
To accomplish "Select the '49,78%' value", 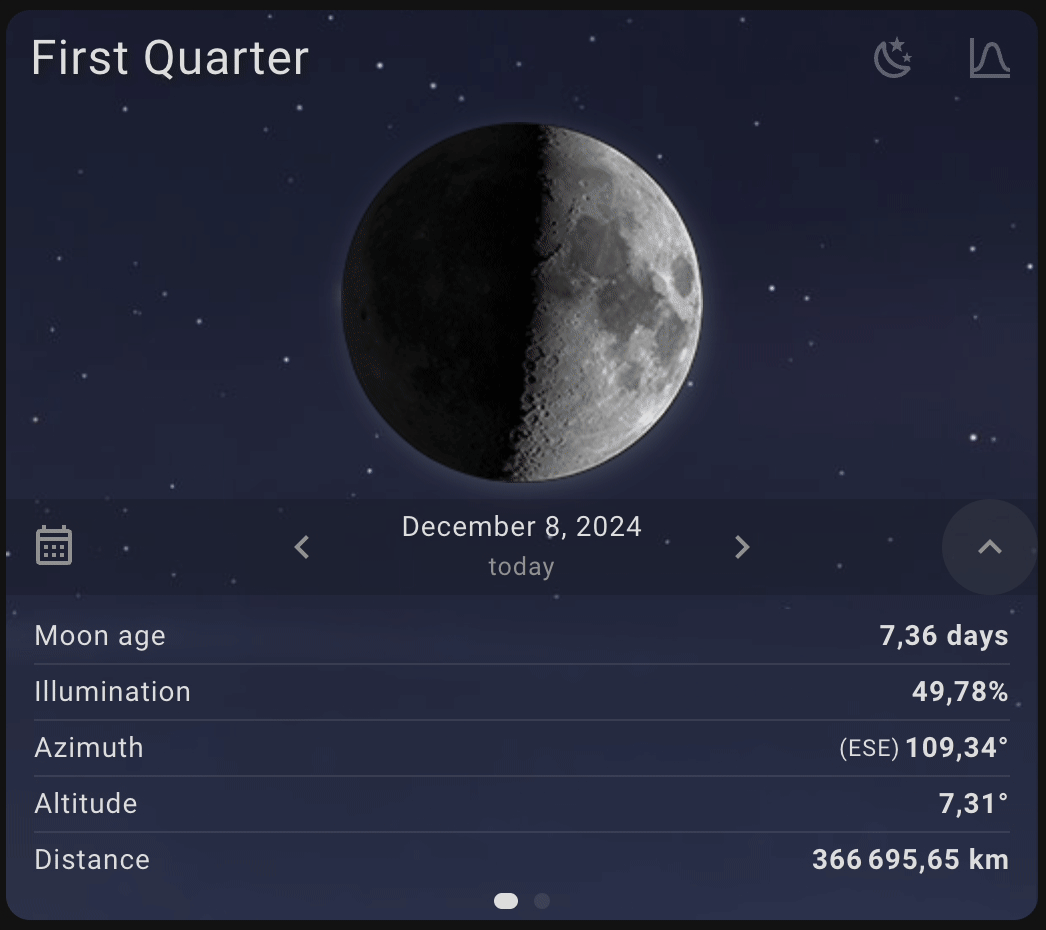I will coord(960,692).
